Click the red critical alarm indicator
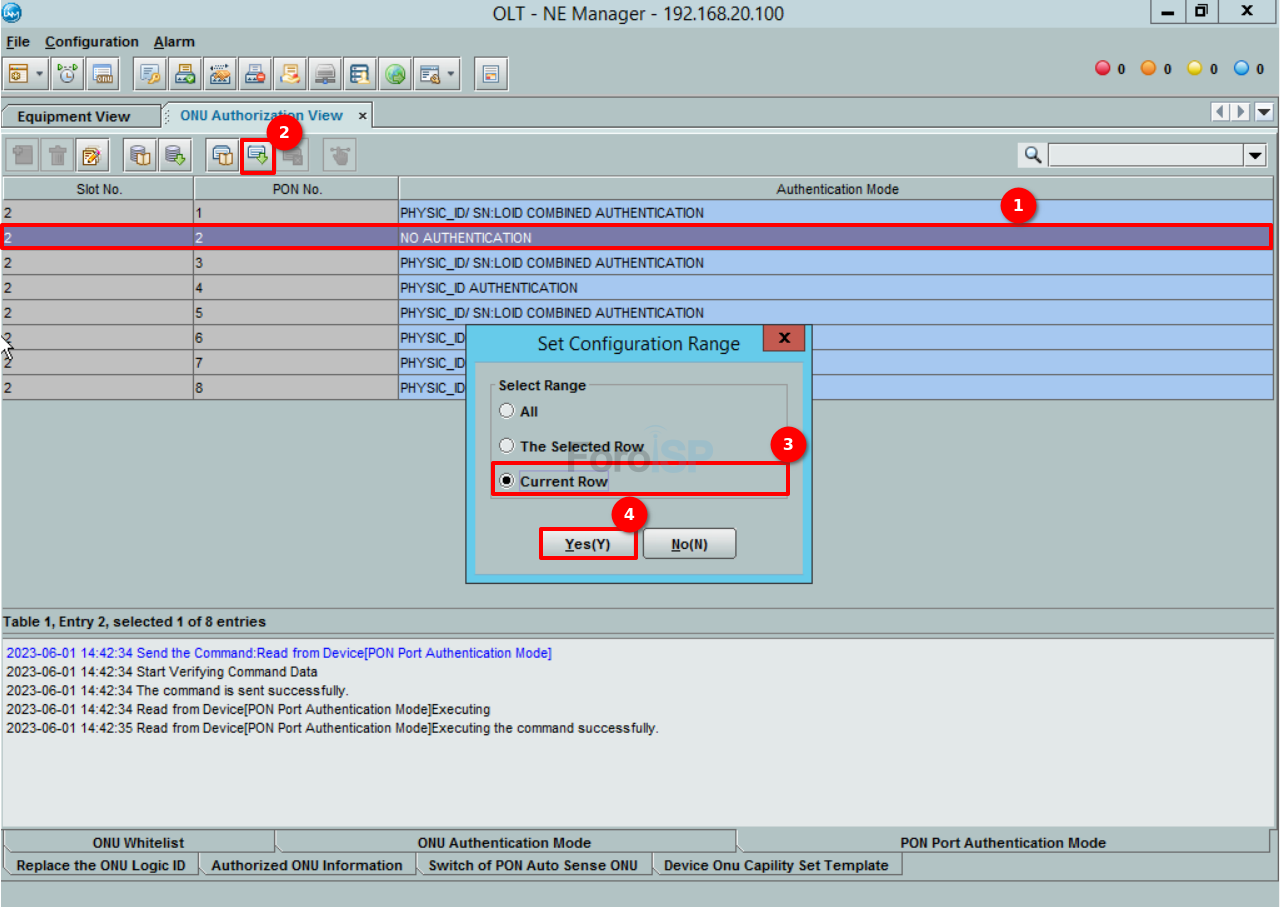This screenshot has height=907, width=1280. (x=1103, y=69)
